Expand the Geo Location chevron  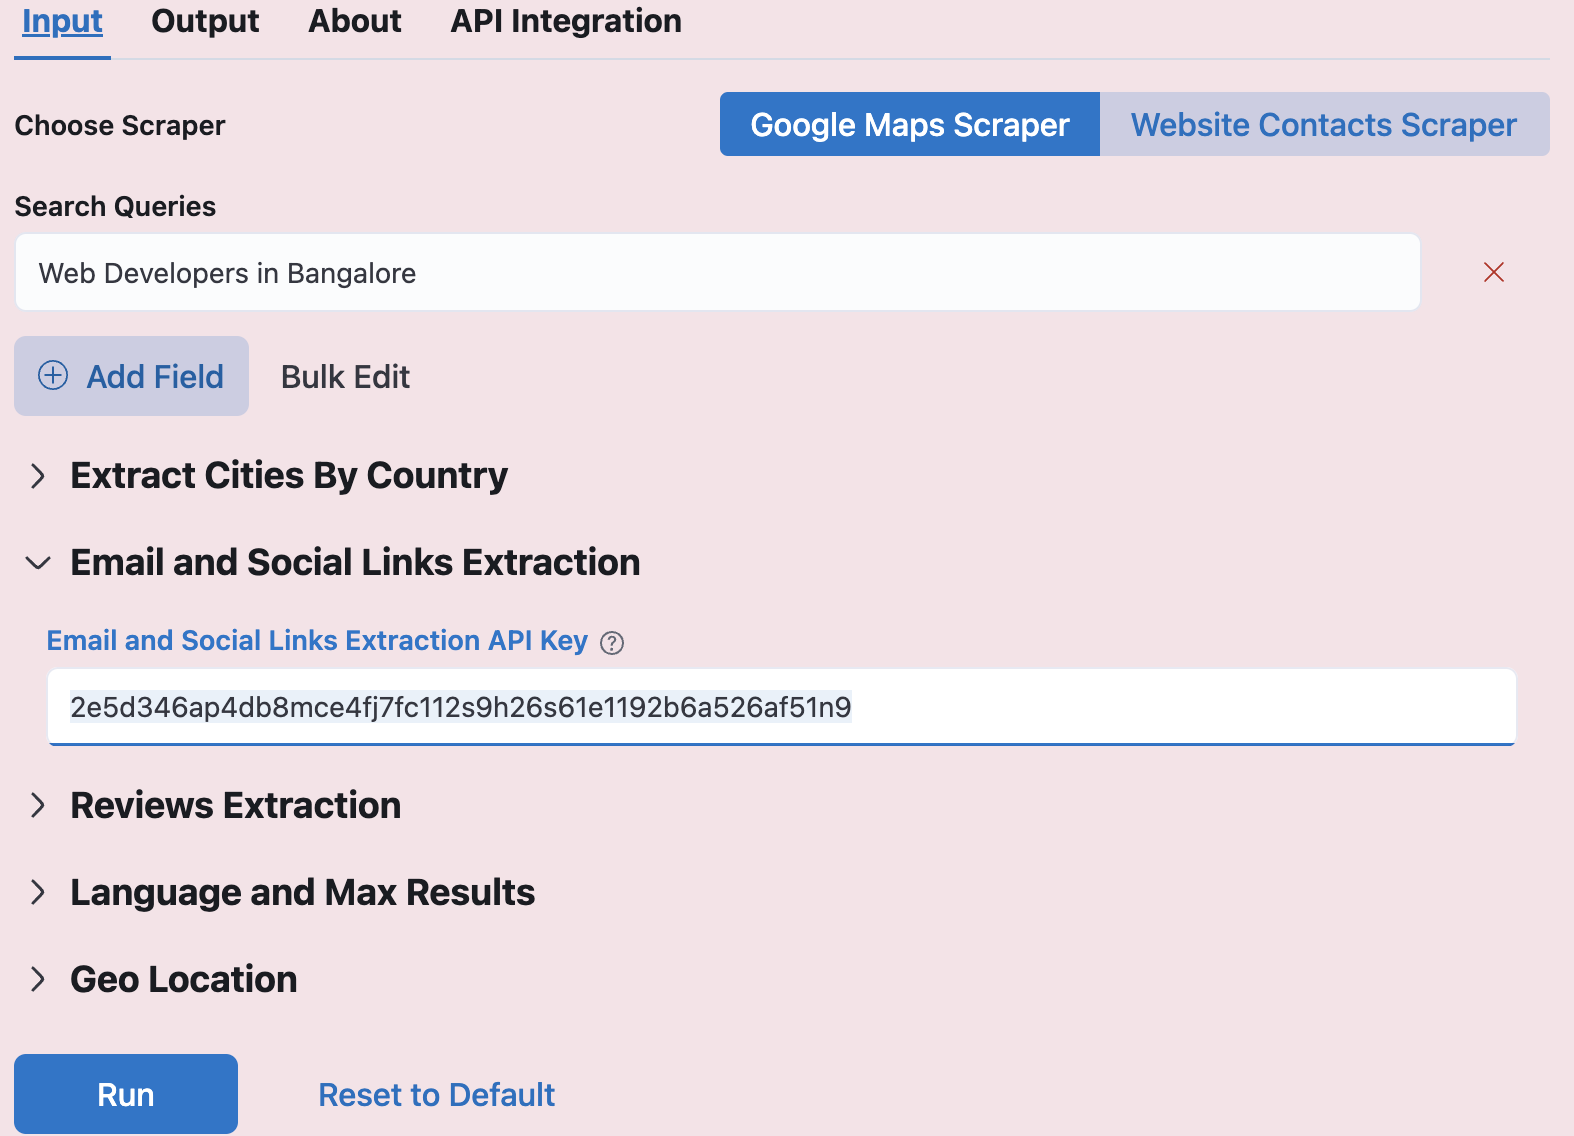[x=38, y=979]
